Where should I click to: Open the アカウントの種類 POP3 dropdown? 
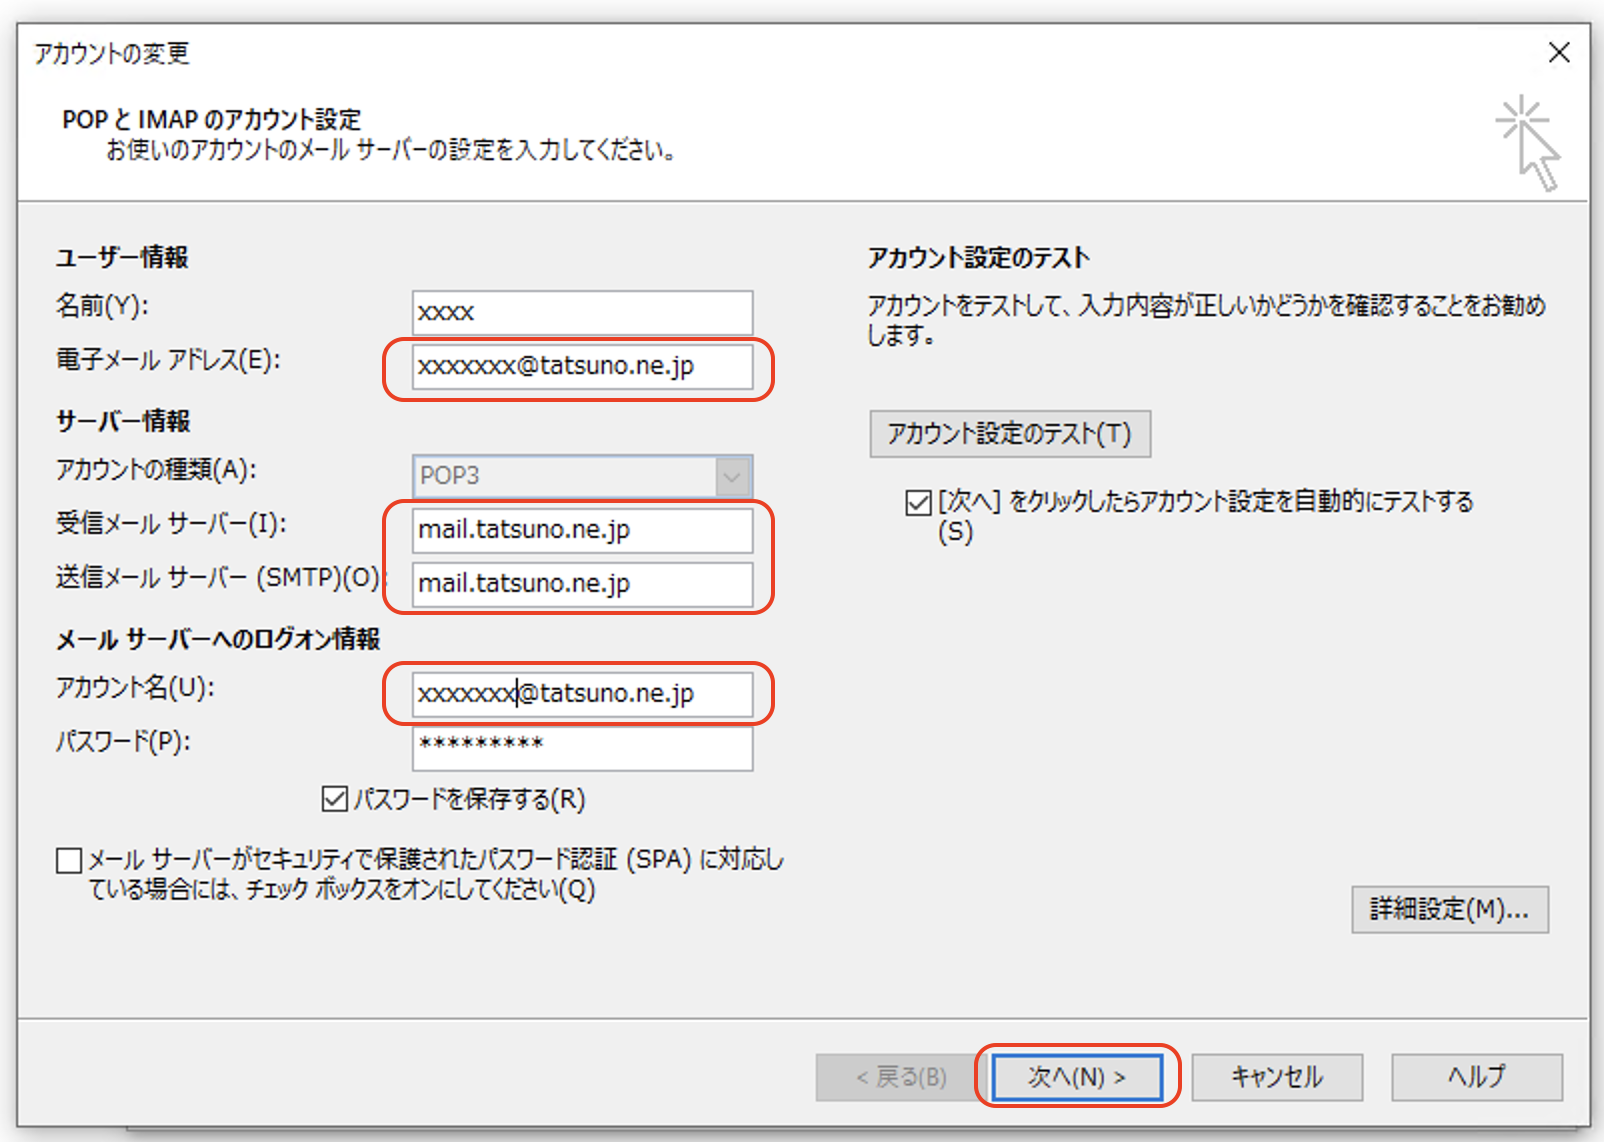point(581,476)
